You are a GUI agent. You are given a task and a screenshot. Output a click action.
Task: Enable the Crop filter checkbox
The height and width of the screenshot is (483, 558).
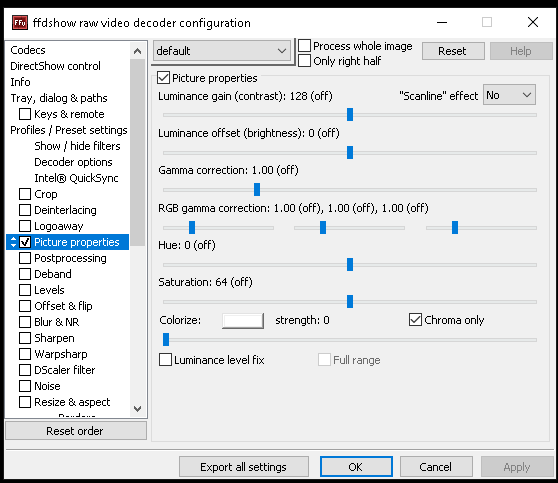coord(25,194)
